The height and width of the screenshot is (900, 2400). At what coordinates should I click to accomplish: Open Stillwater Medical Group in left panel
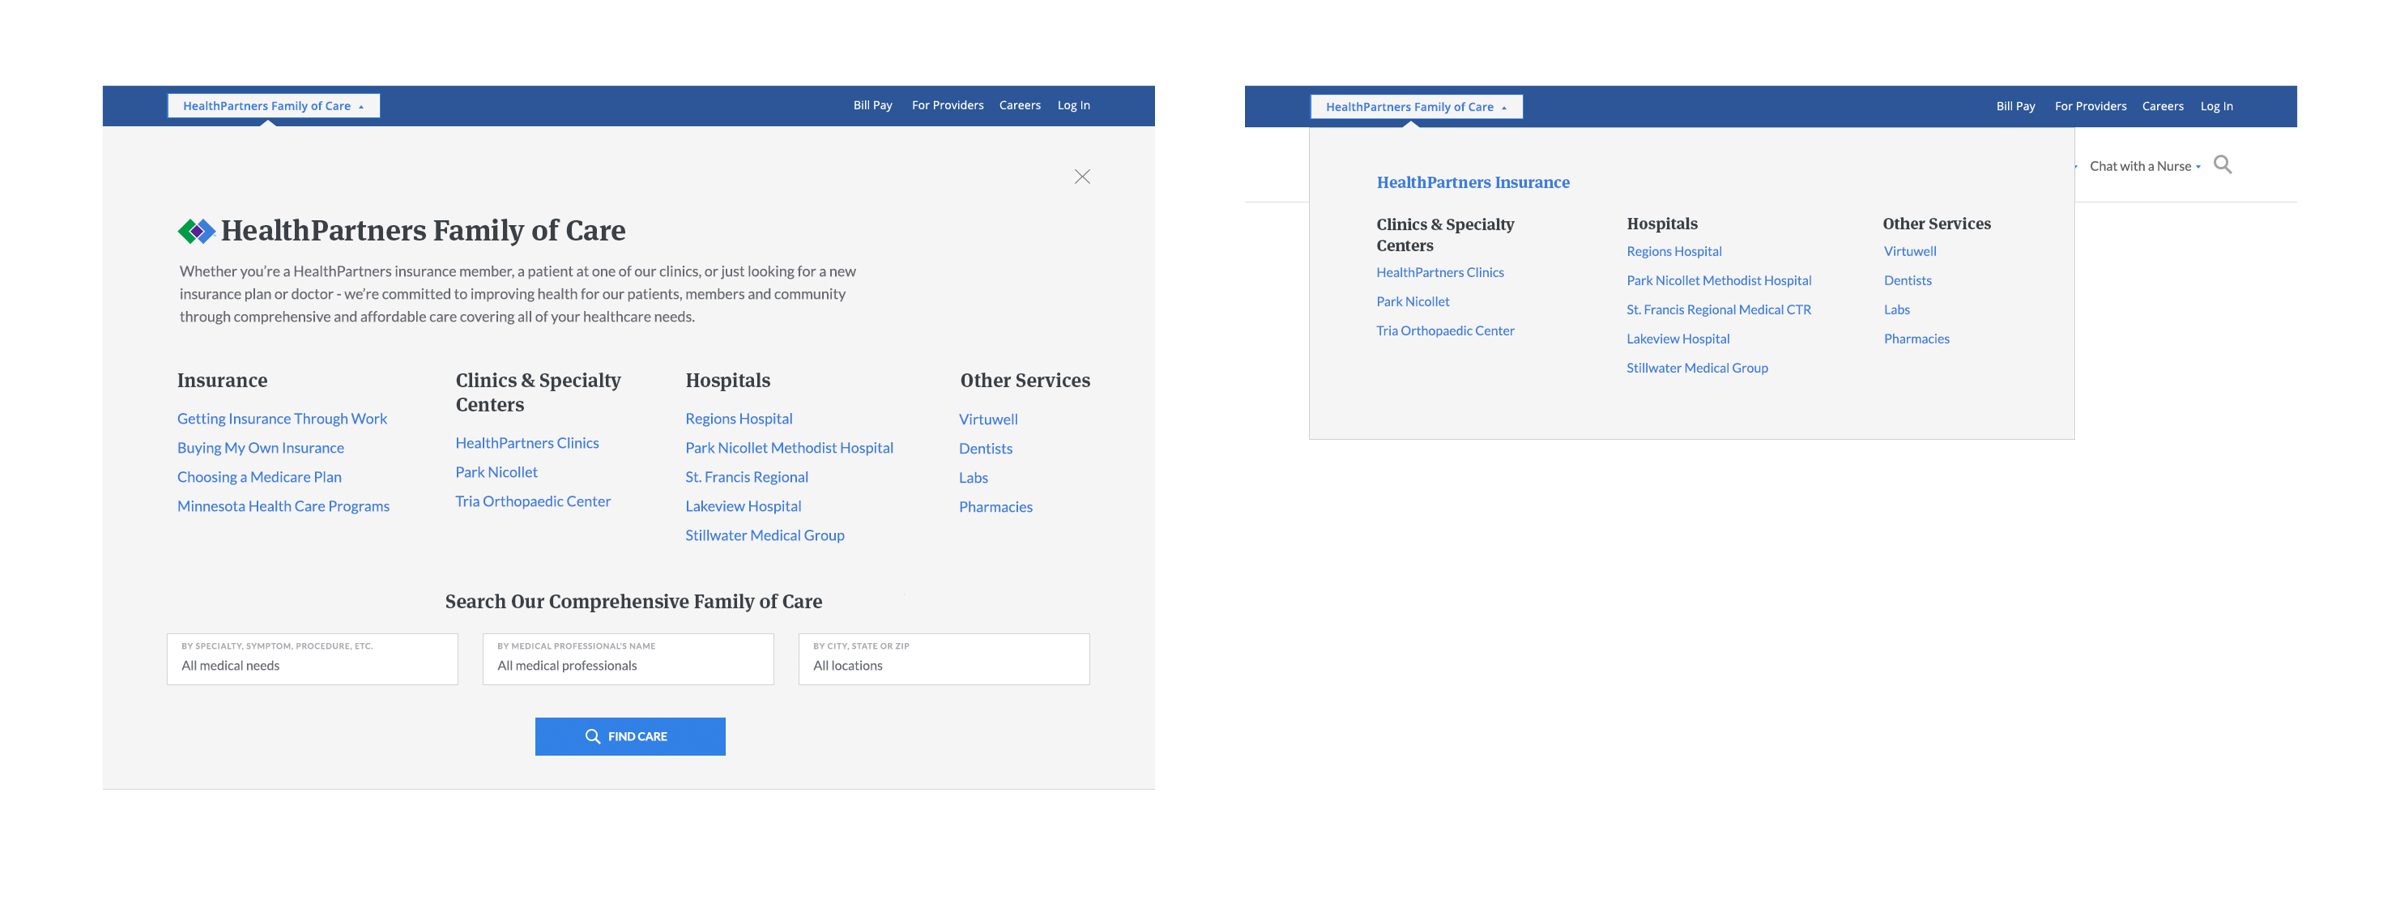(x=765, y=535)
